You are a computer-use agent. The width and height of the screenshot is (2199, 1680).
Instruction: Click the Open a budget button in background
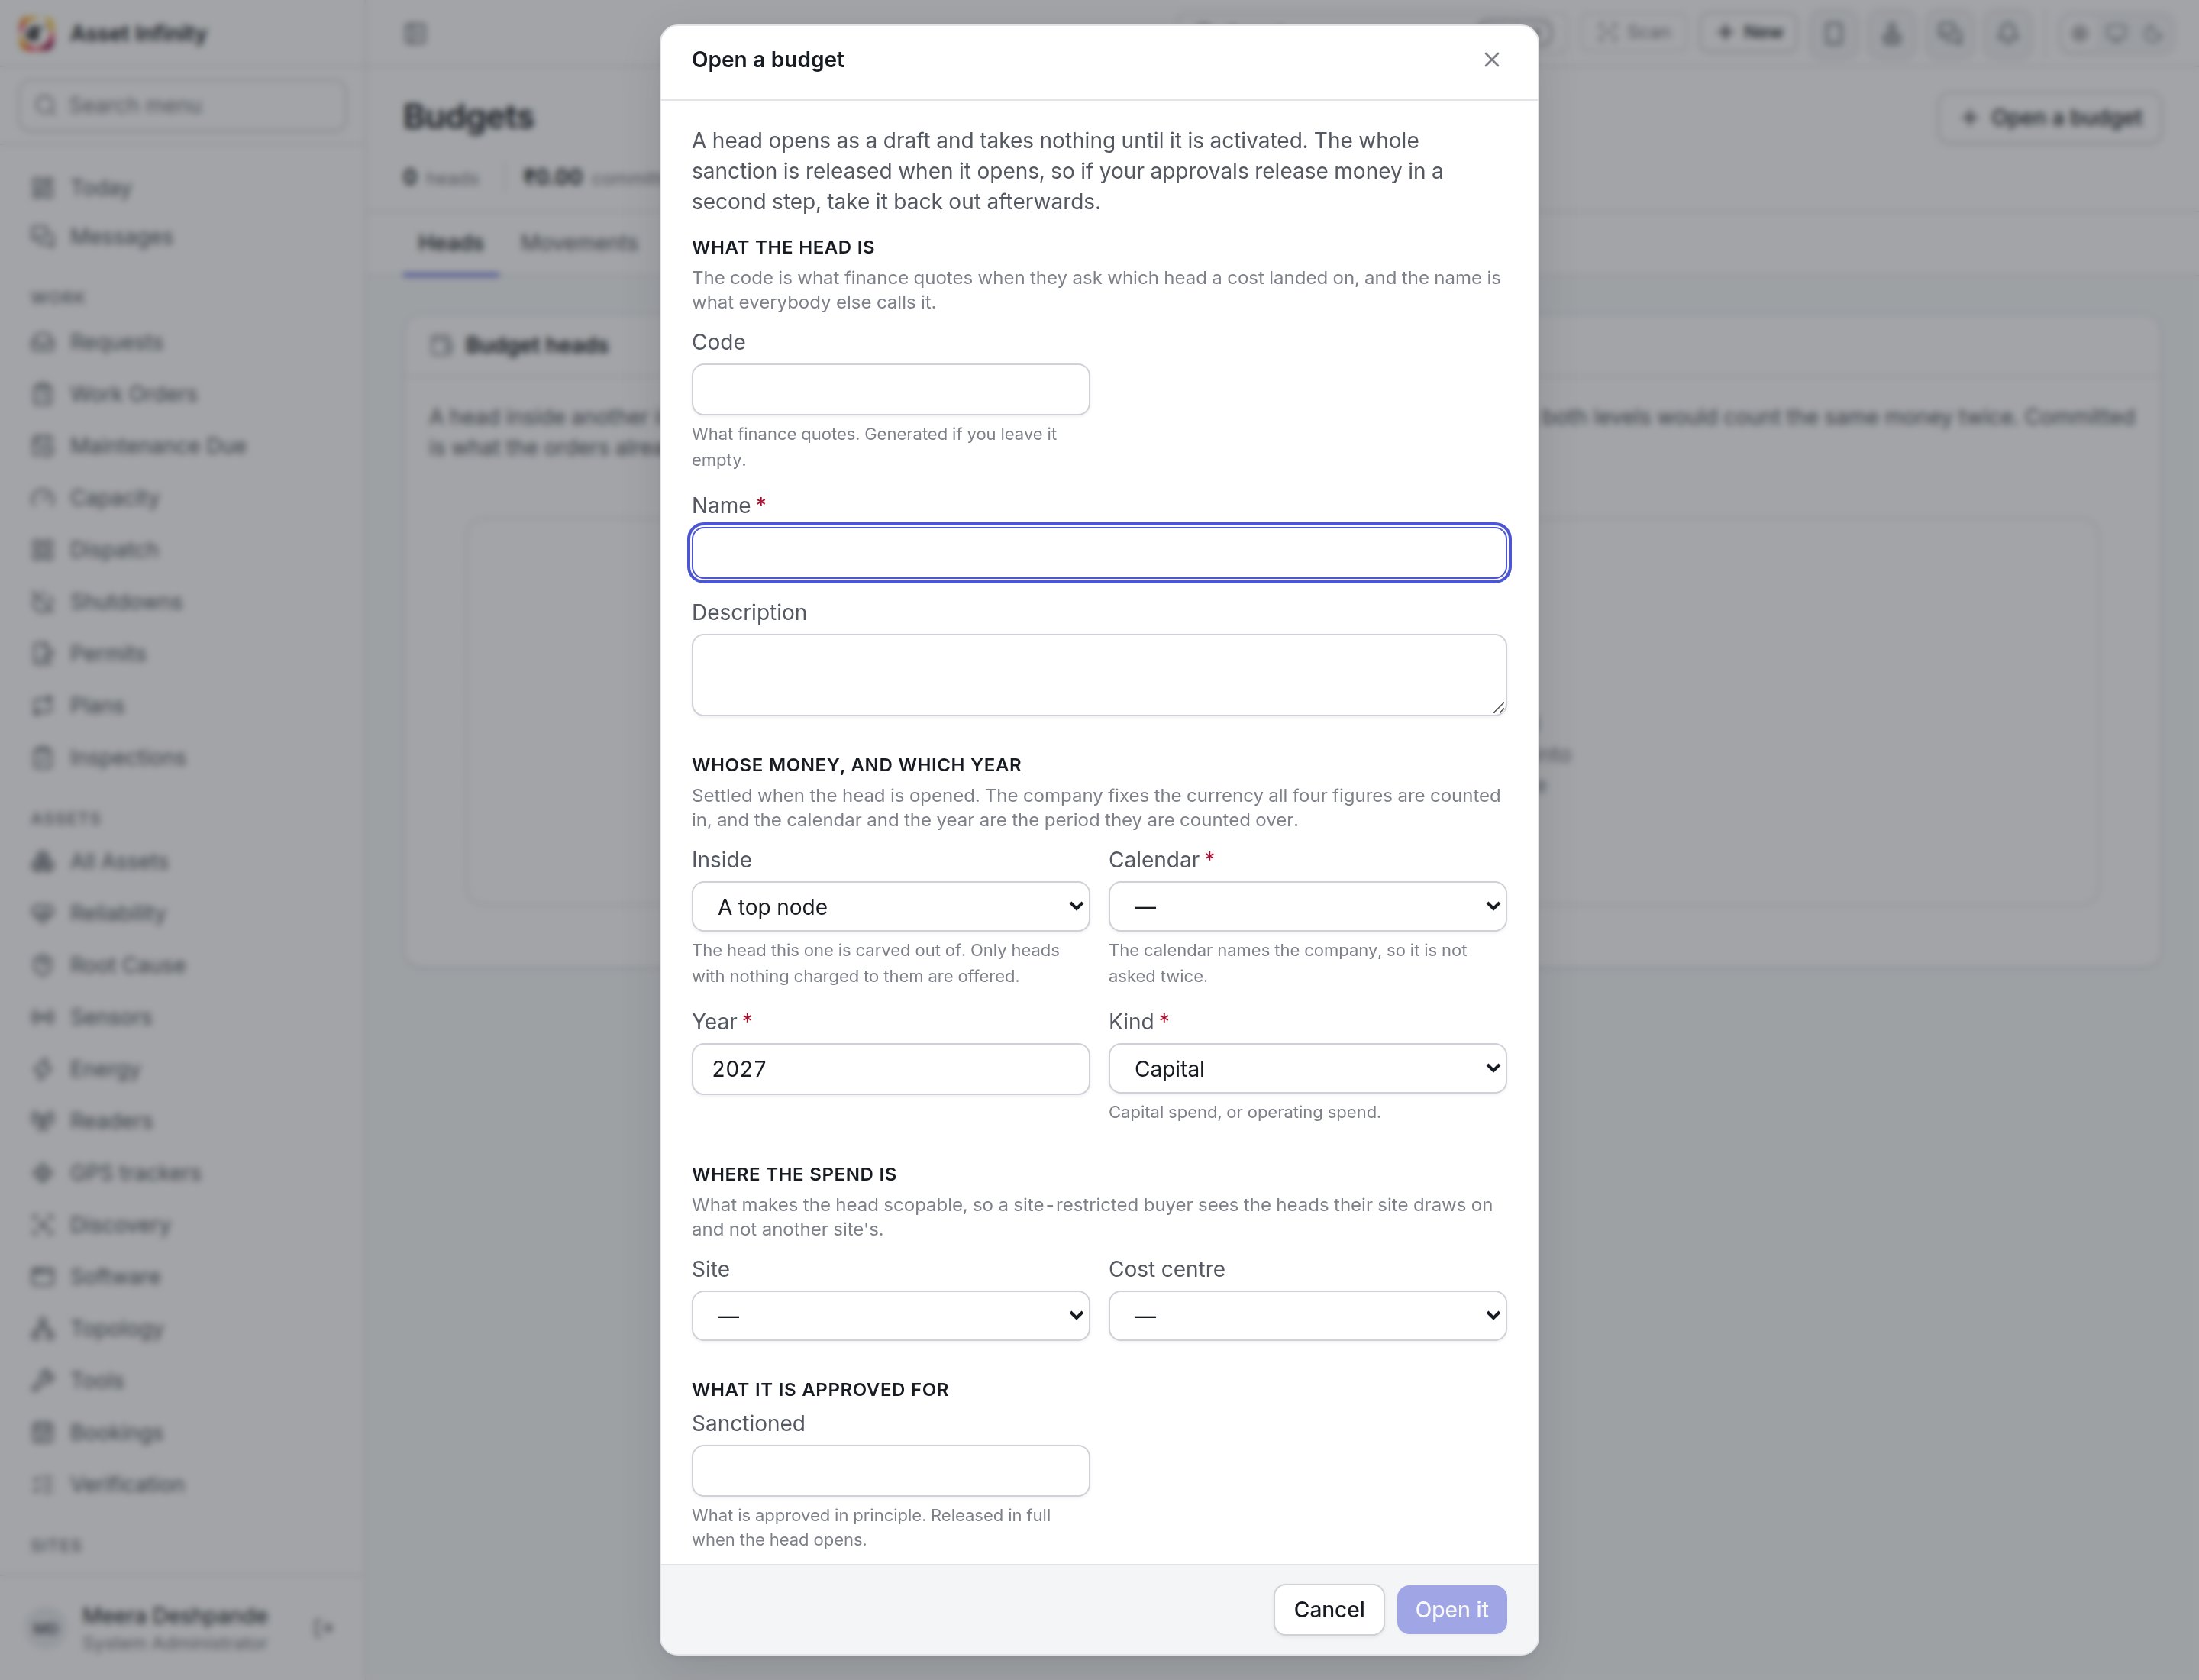point(2051,118)
